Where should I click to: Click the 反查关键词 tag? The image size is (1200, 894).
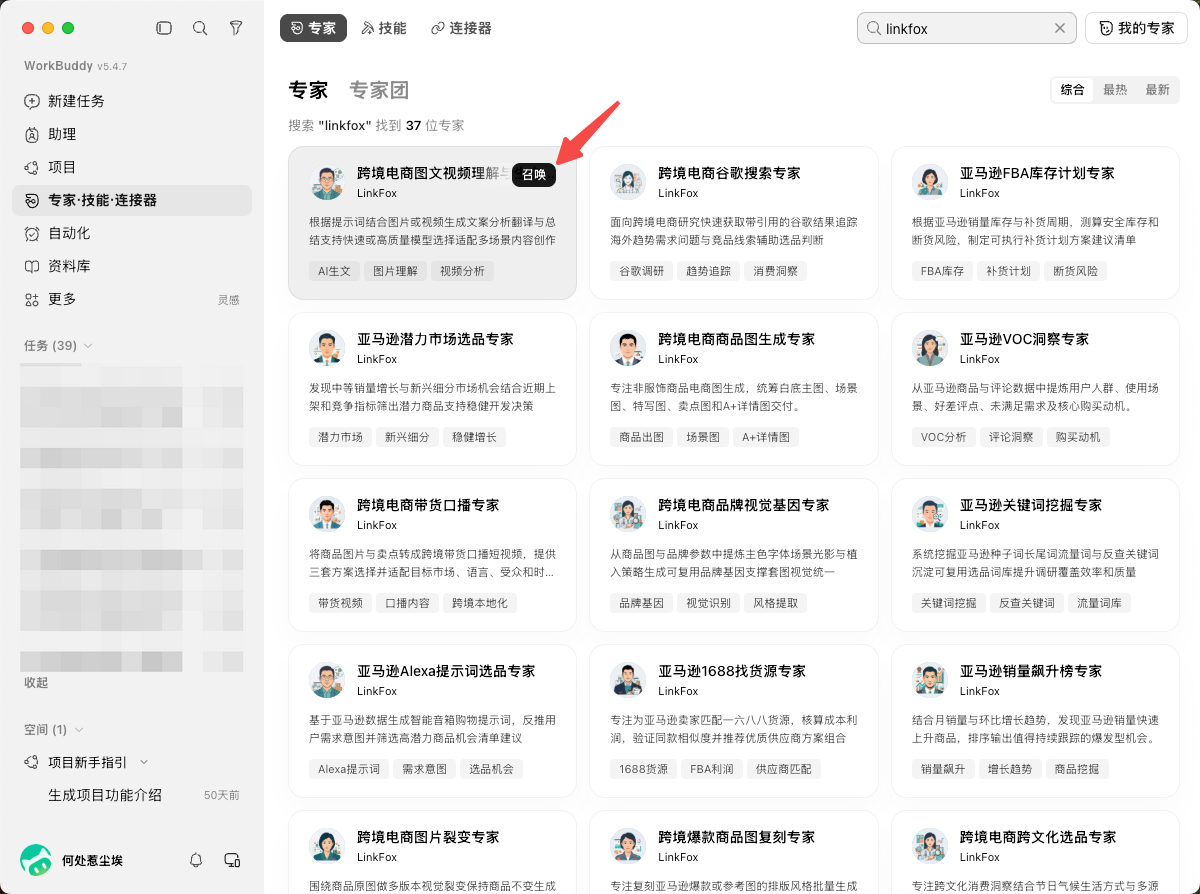pyautogui.click(x=1028, y=603)
